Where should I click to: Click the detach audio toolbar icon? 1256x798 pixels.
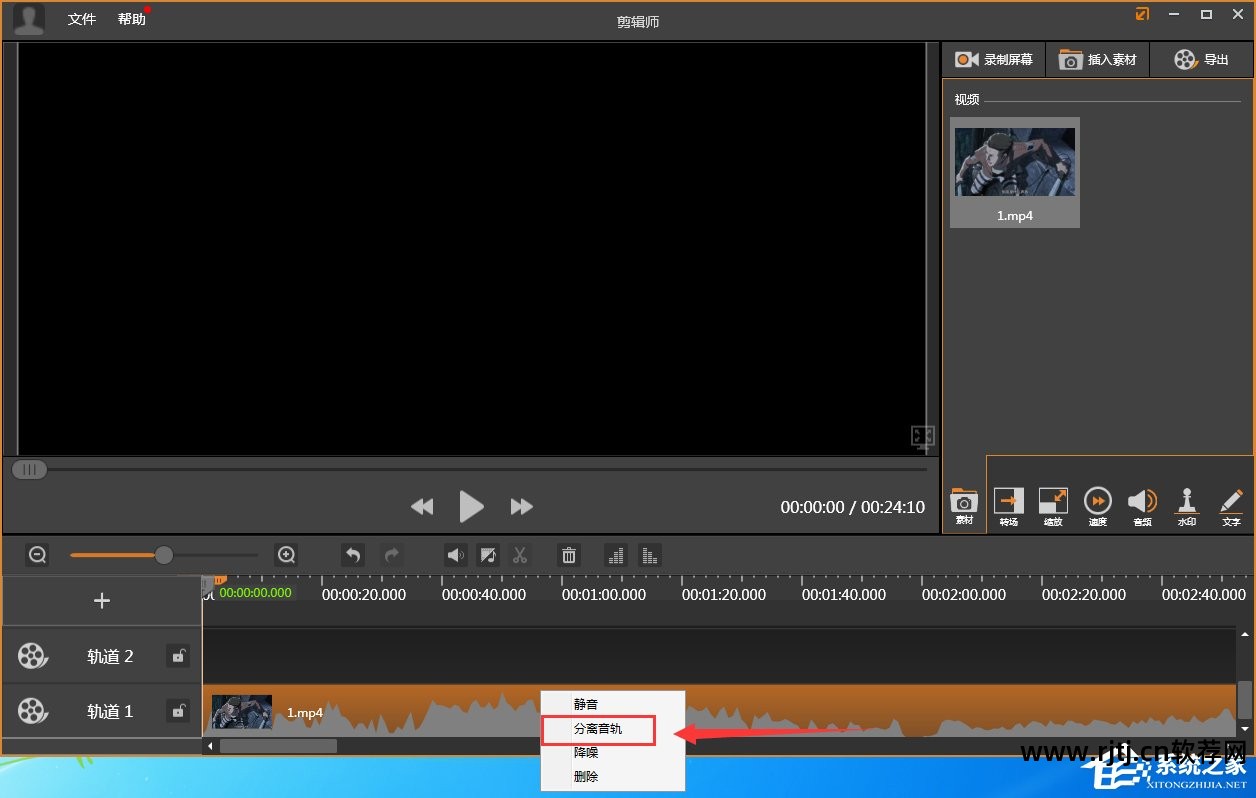click(x=488, y=555)
